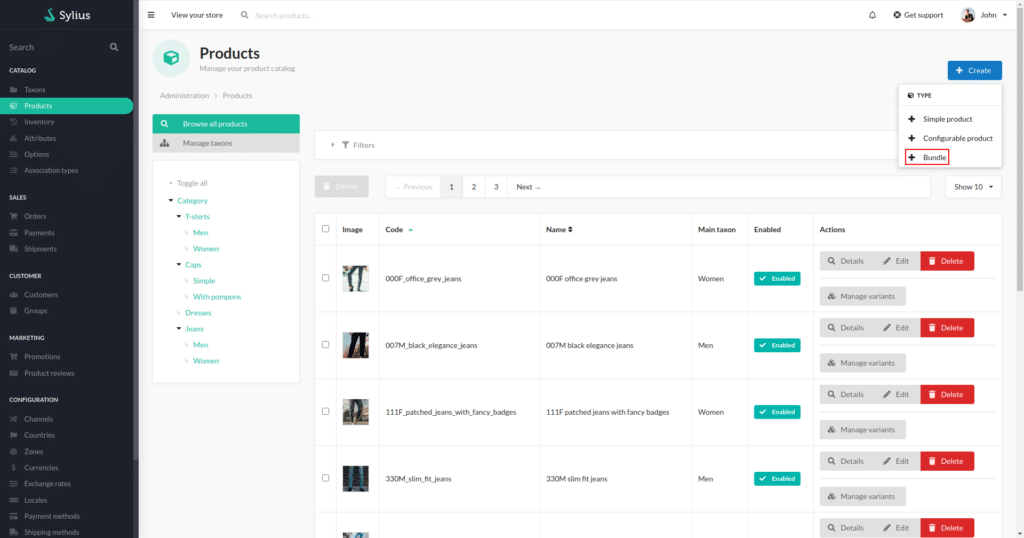Collapse the Caps tree node
1024x538 pixels.
(x=179, y=264)
